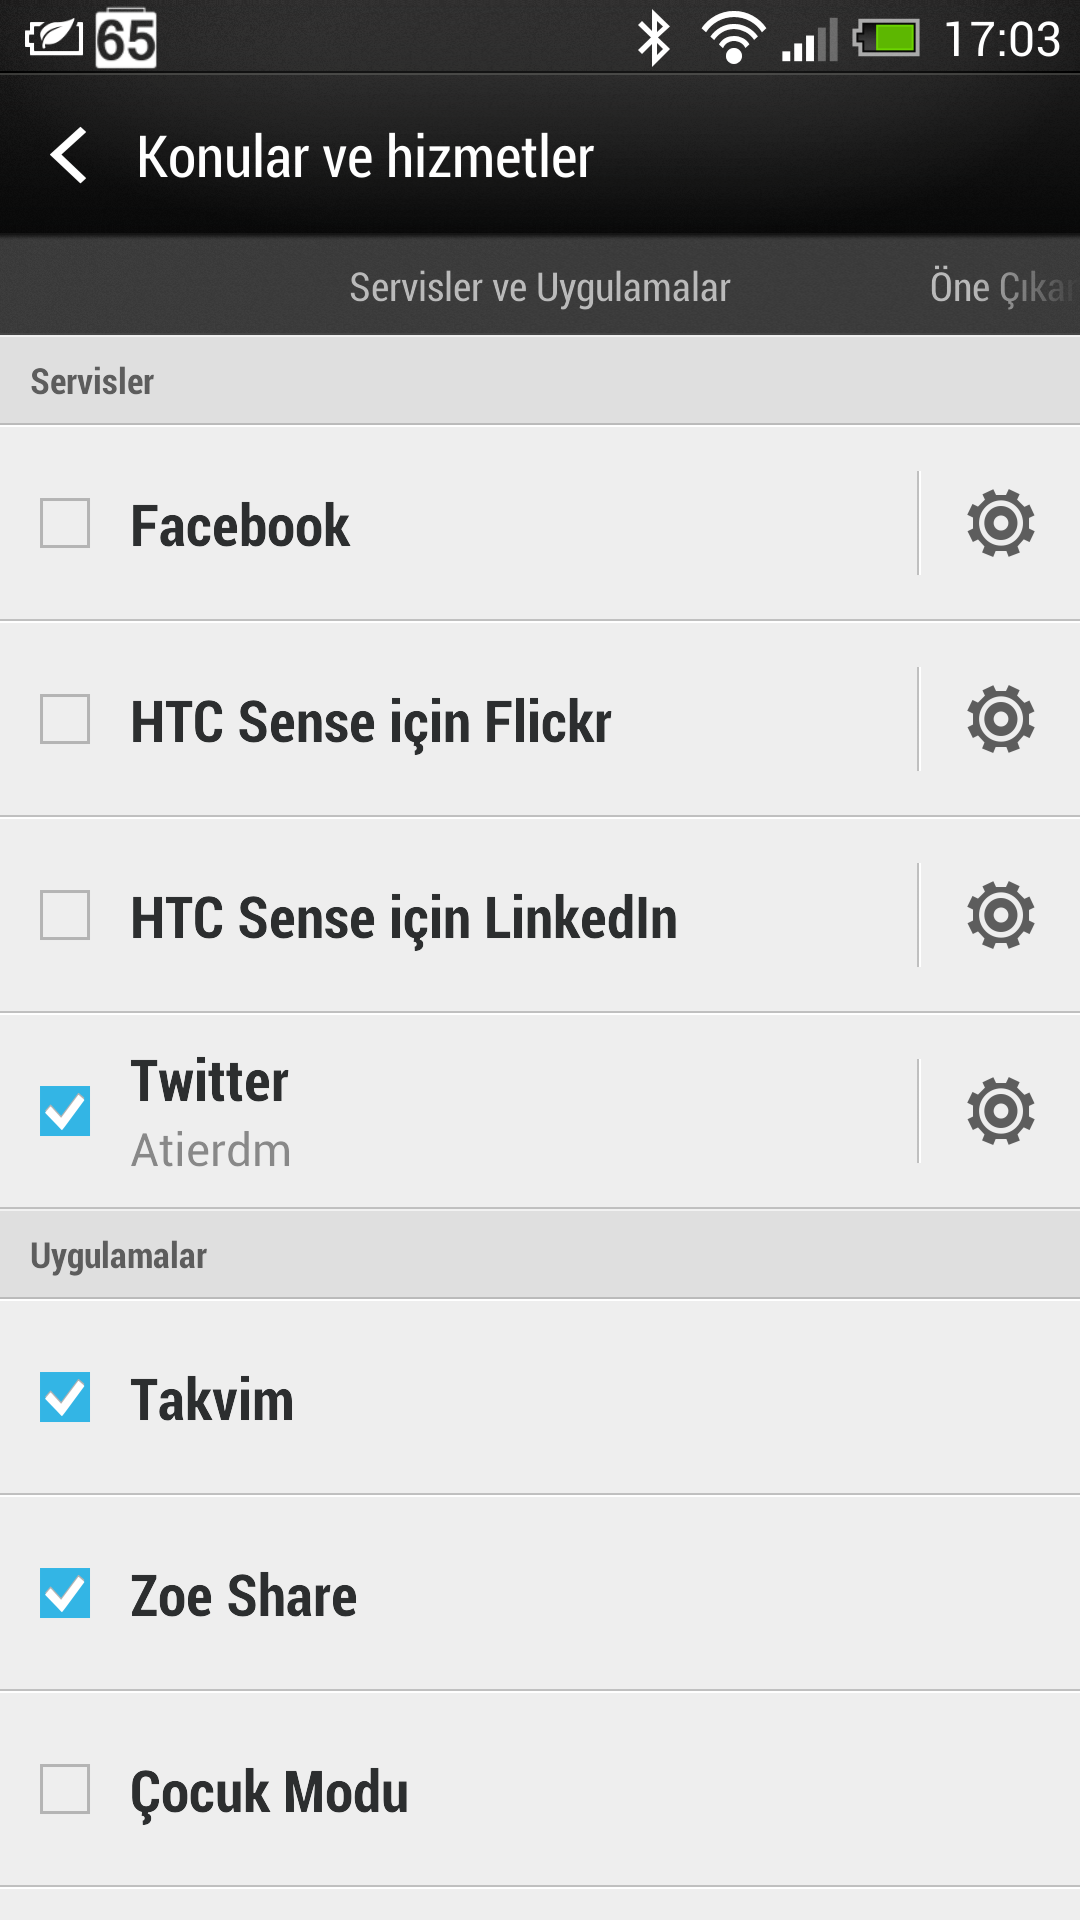Switch to the Öne Çıkar tab
Viewport: 1080px width, 1920px height.
point(1003,287)
